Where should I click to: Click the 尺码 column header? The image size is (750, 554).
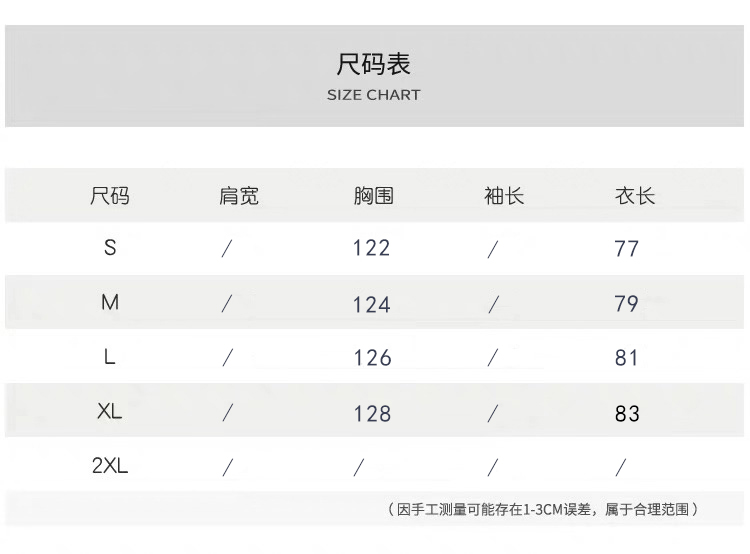pyautogui.click(x=110, y=196)
